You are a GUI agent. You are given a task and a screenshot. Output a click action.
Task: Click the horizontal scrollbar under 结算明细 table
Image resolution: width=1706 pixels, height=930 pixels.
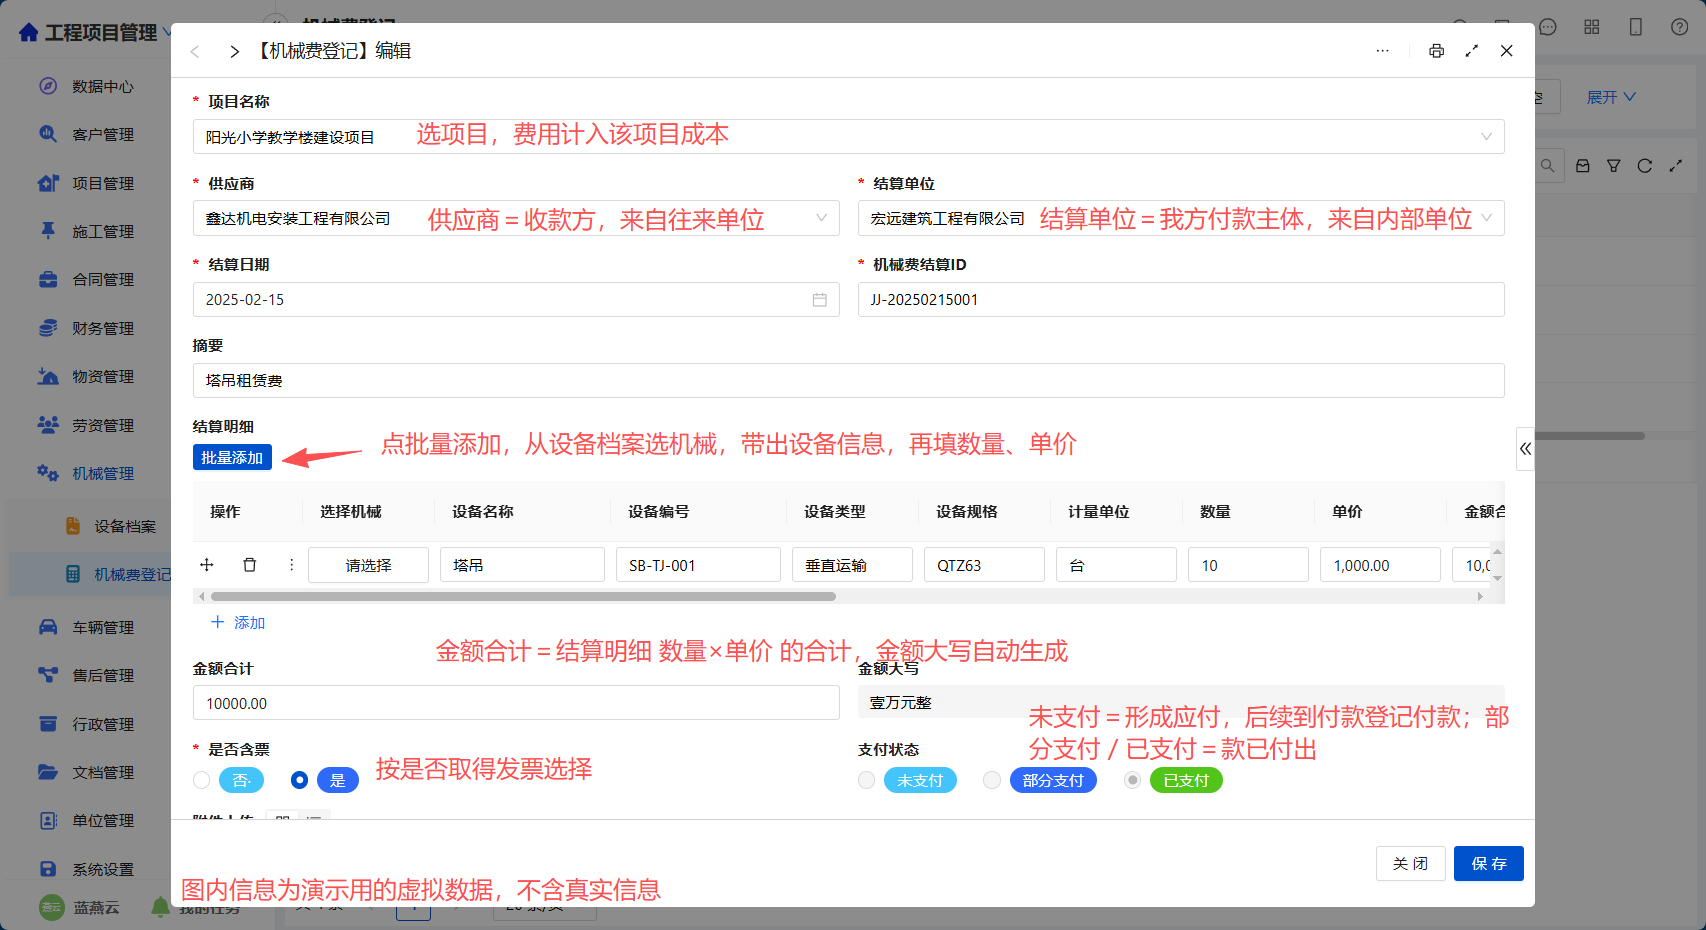point(523,596)
